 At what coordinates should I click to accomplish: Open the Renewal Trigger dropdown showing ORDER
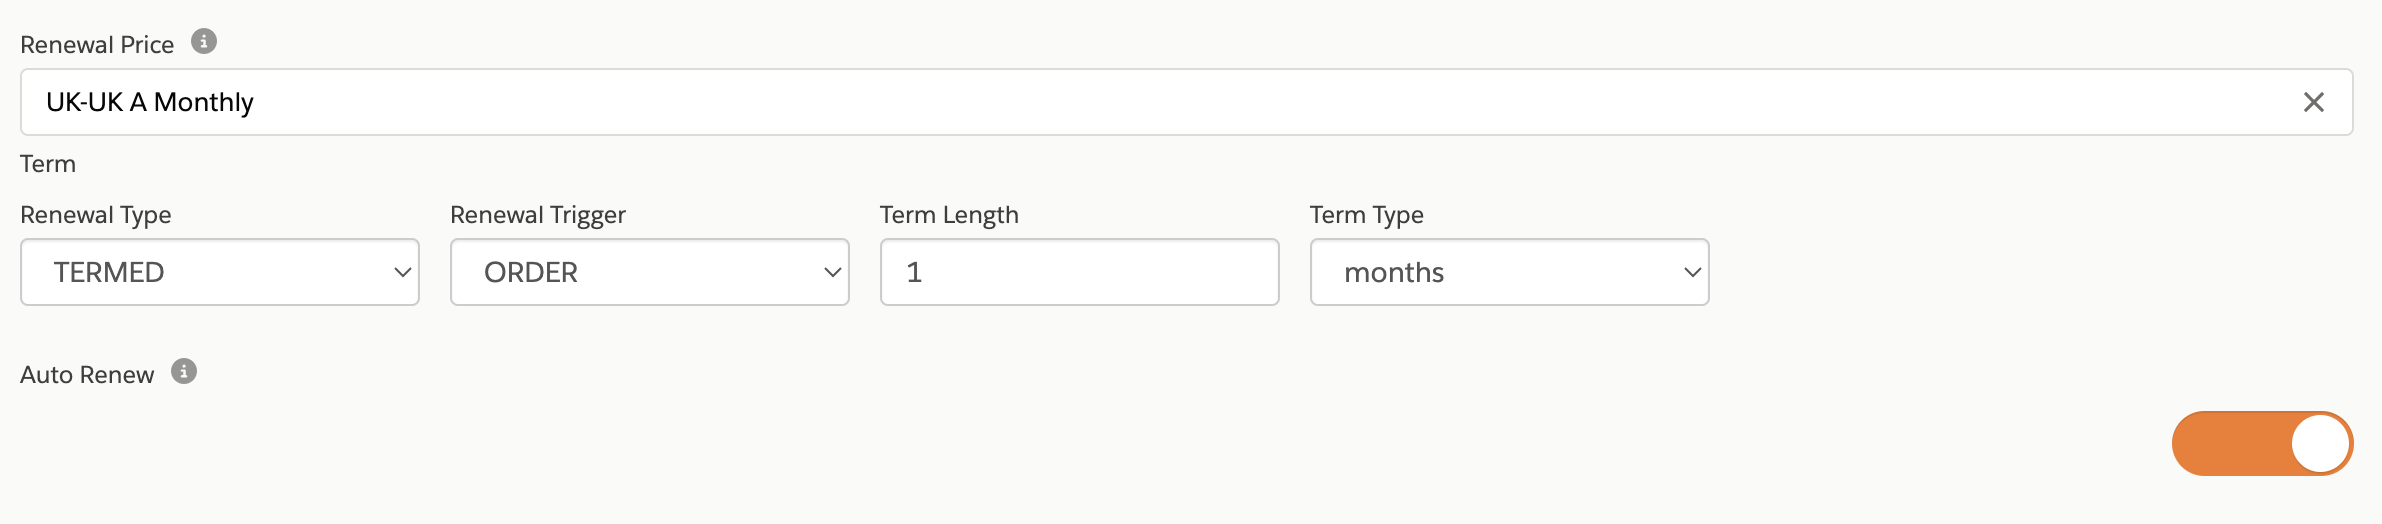[650, 272]
